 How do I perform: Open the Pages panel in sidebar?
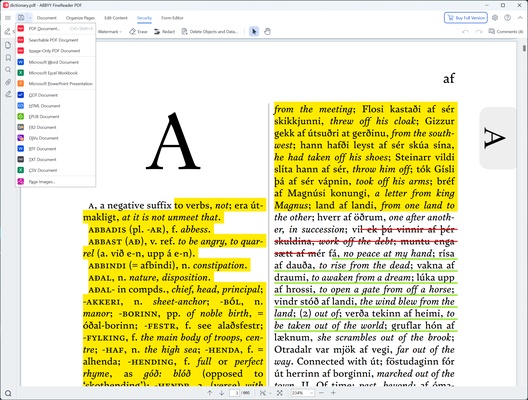click(8, 45)
